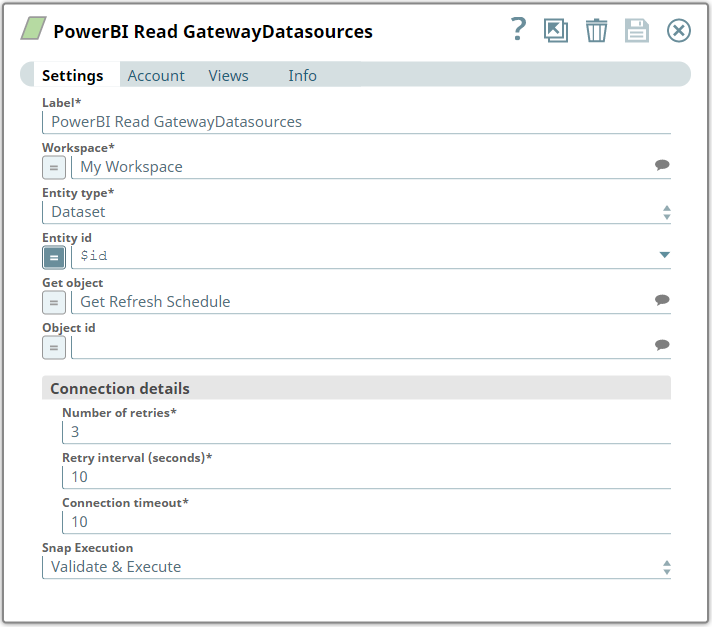
Task: Open Object id suggestions bubble icon
Action: click(662, 345)
